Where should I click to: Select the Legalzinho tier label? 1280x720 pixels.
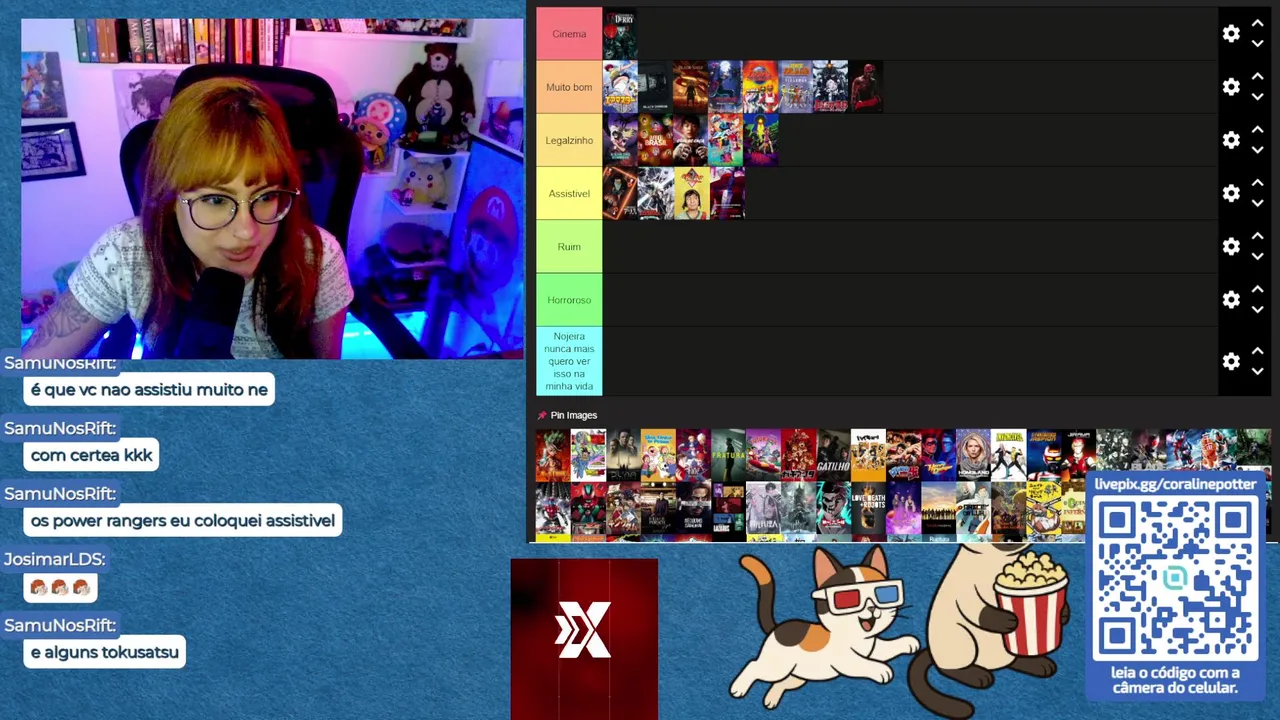569,140
